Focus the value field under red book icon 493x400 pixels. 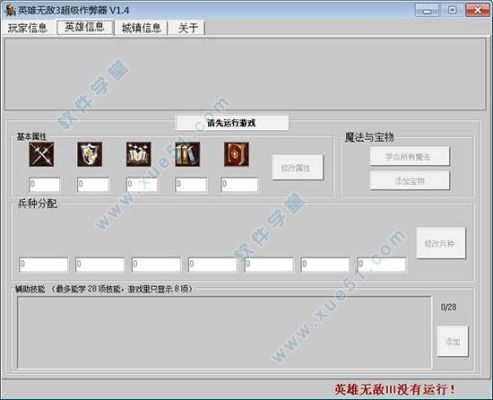239,184
